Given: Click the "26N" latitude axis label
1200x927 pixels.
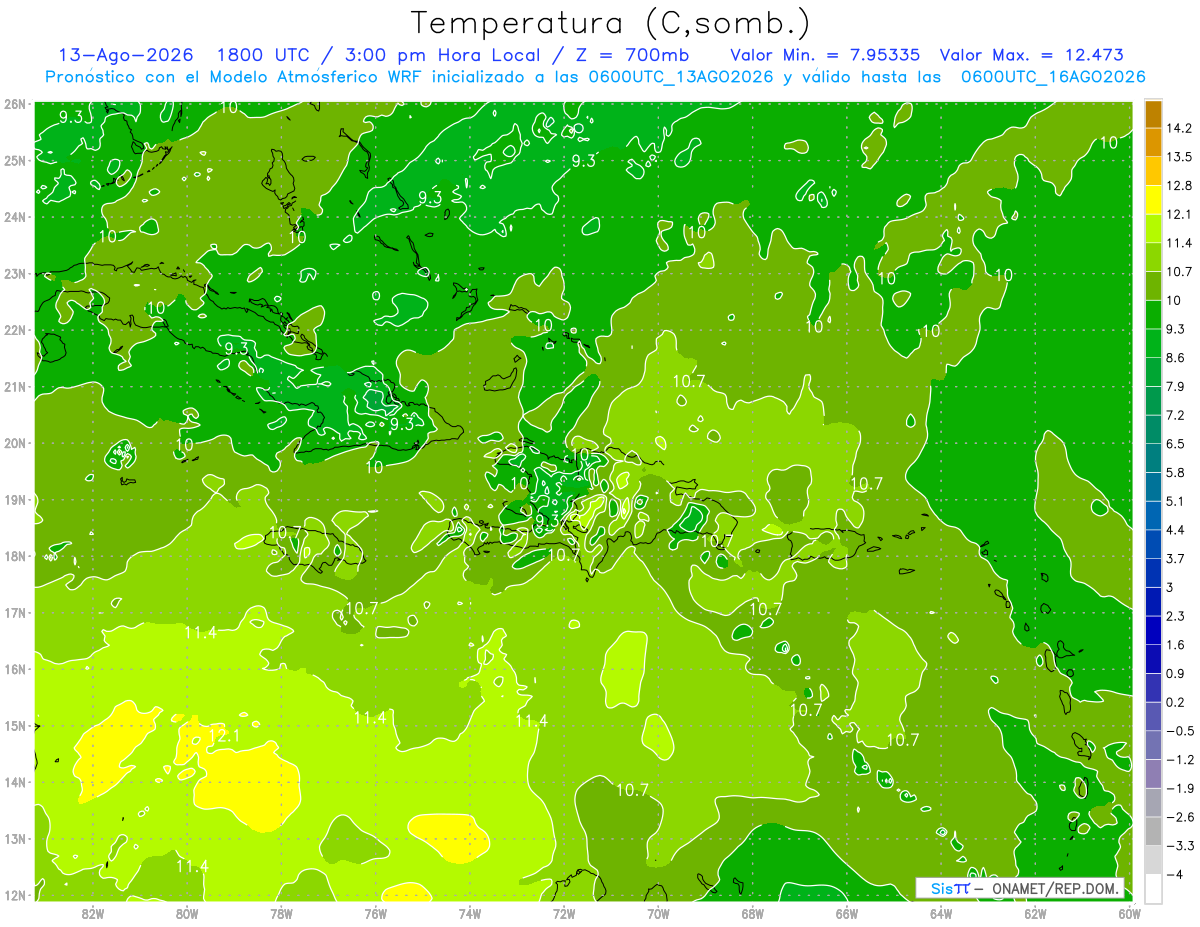Looking at the screenshot, I should (x=14, y=104).
